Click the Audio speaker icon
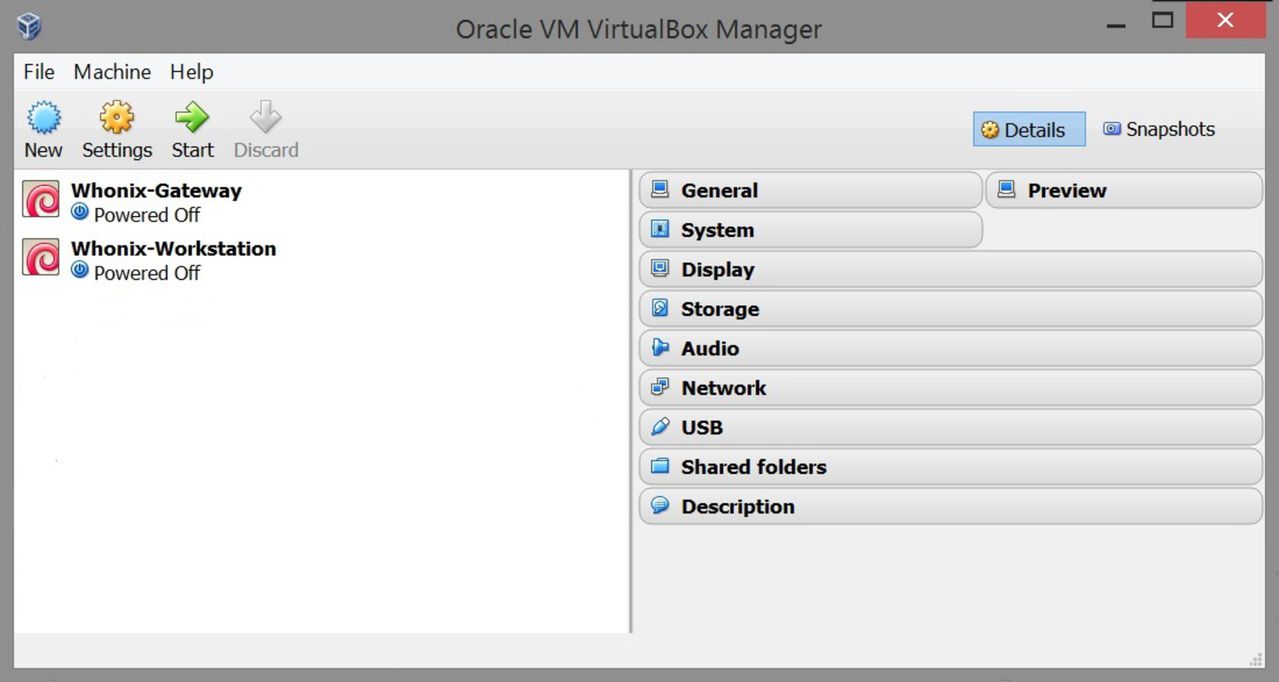1279x682 pixels. [x=660, y=348]
